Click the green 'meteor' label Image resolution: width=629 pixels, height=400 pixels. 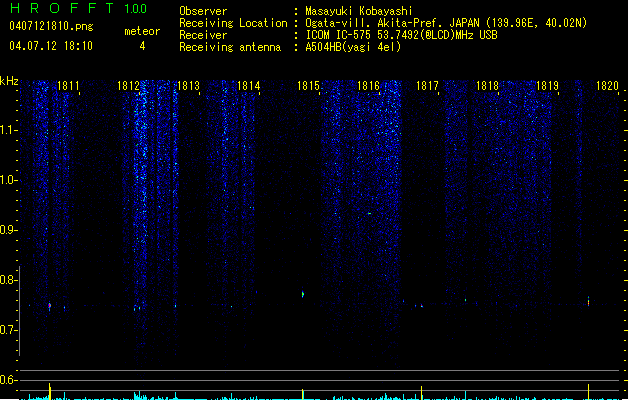pyautogui.click(x=142, y=31)
